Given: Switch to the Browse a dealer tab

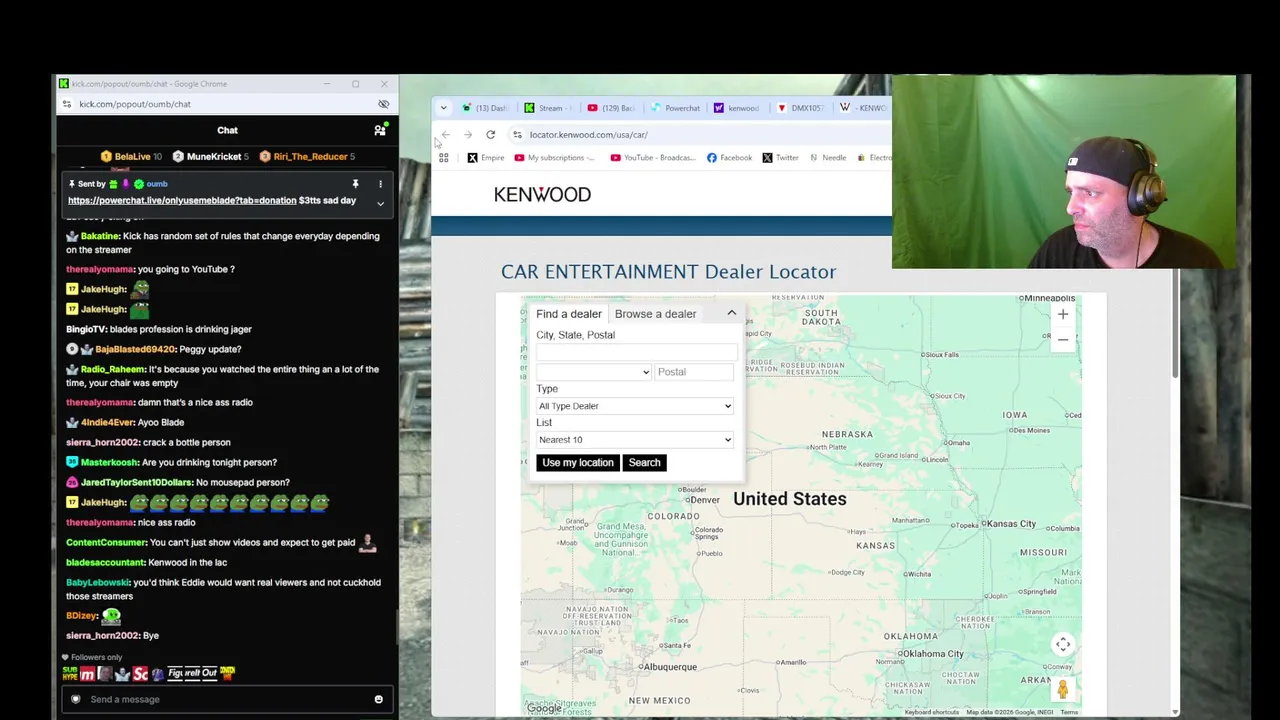Looking at the screenshot, I should click(655, 314).
